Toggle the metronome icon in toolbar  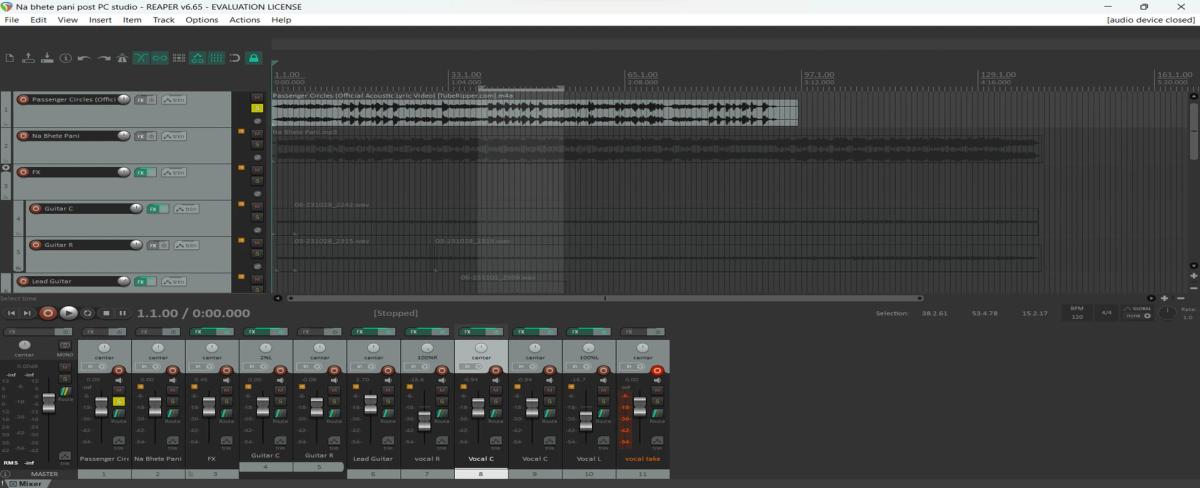[123, 58]
